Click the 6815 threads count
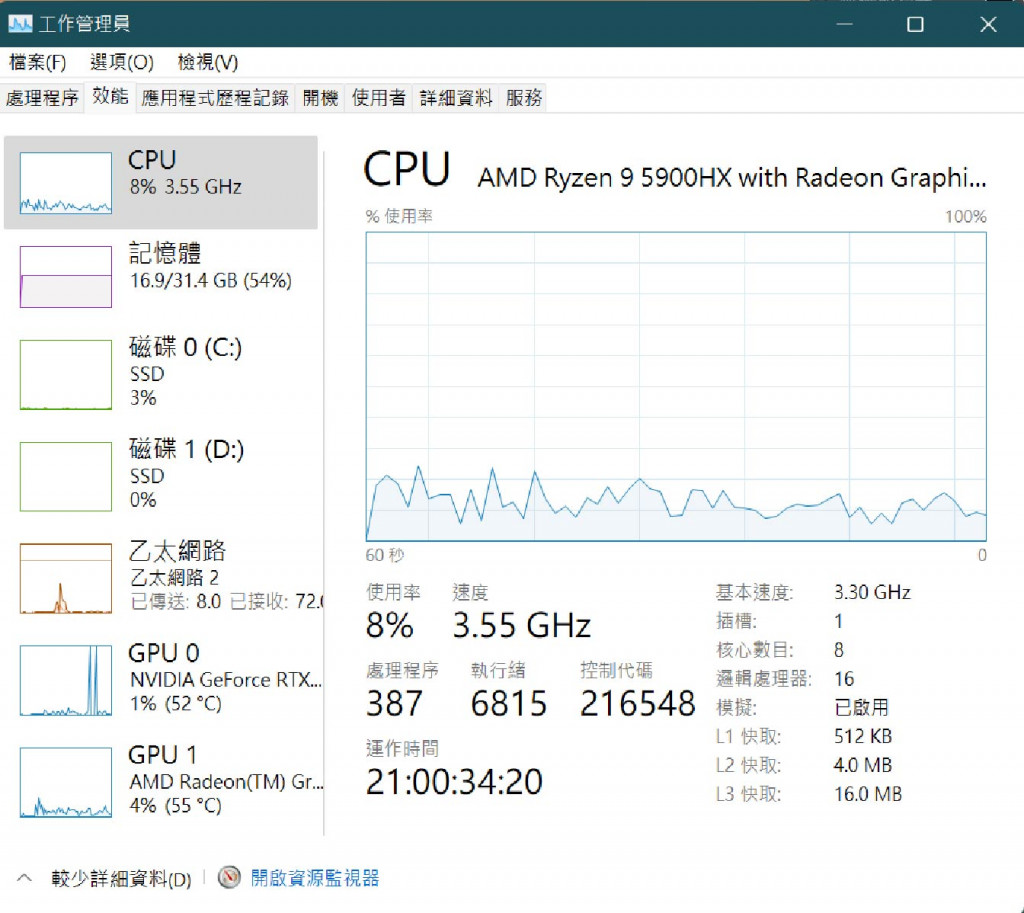This screenshot has width=1024, height=913. [x=509, y=704]
